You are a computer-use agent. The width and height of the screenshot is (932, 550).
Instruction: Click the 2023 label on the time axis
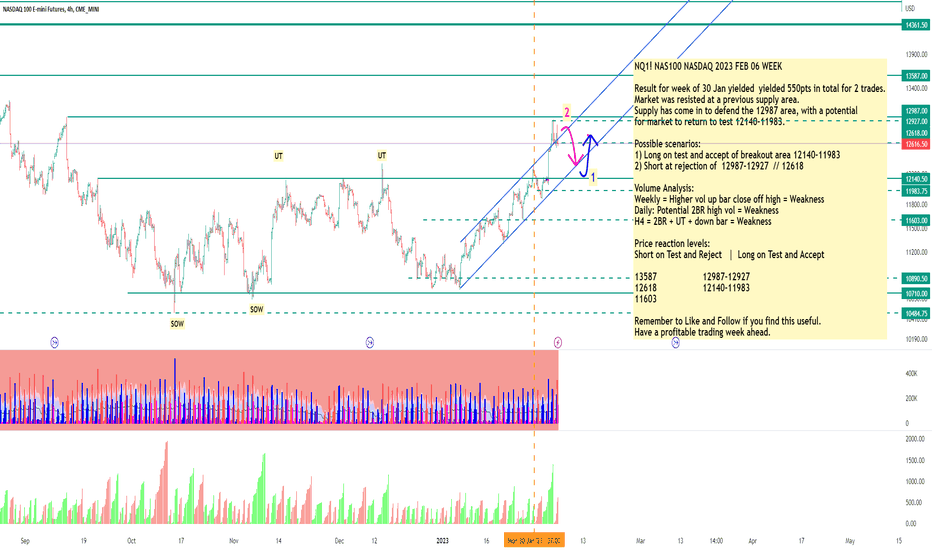point(442,541)
